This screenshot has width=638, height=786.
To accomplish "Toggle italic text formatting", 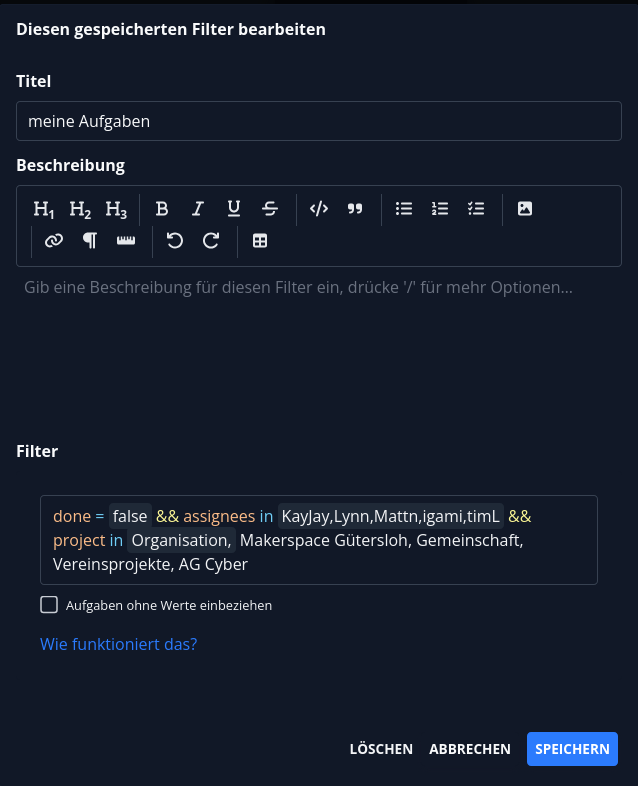I will 198,209.
